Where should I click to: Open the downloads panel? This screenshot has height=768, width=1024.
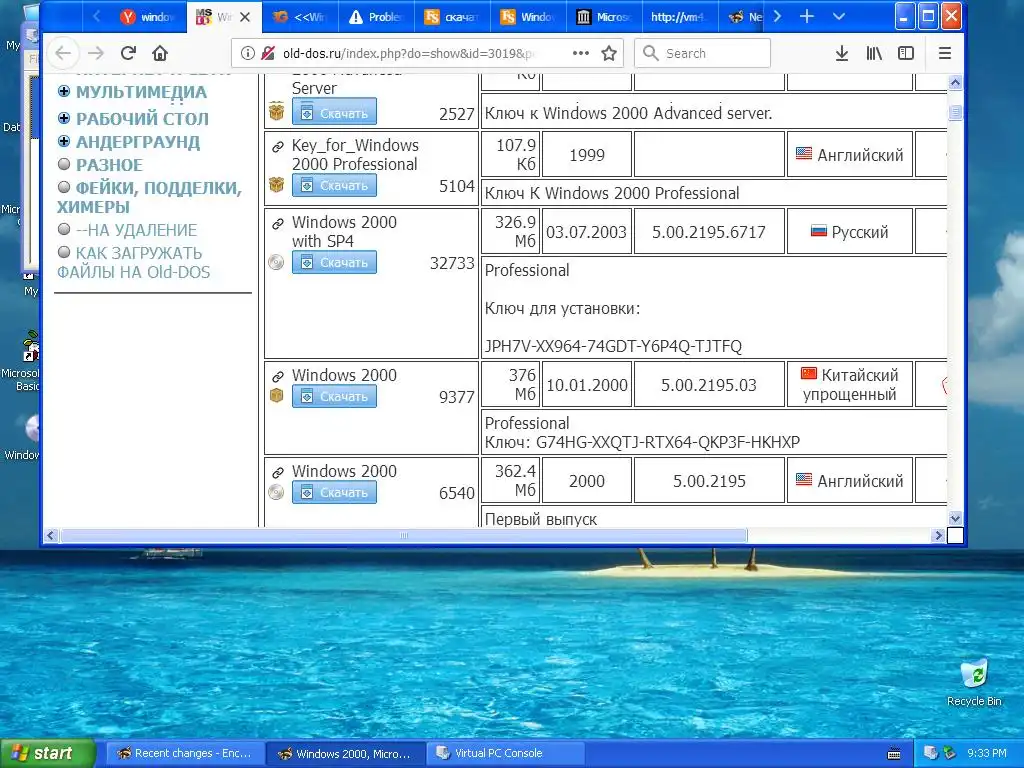click(842, 53)
